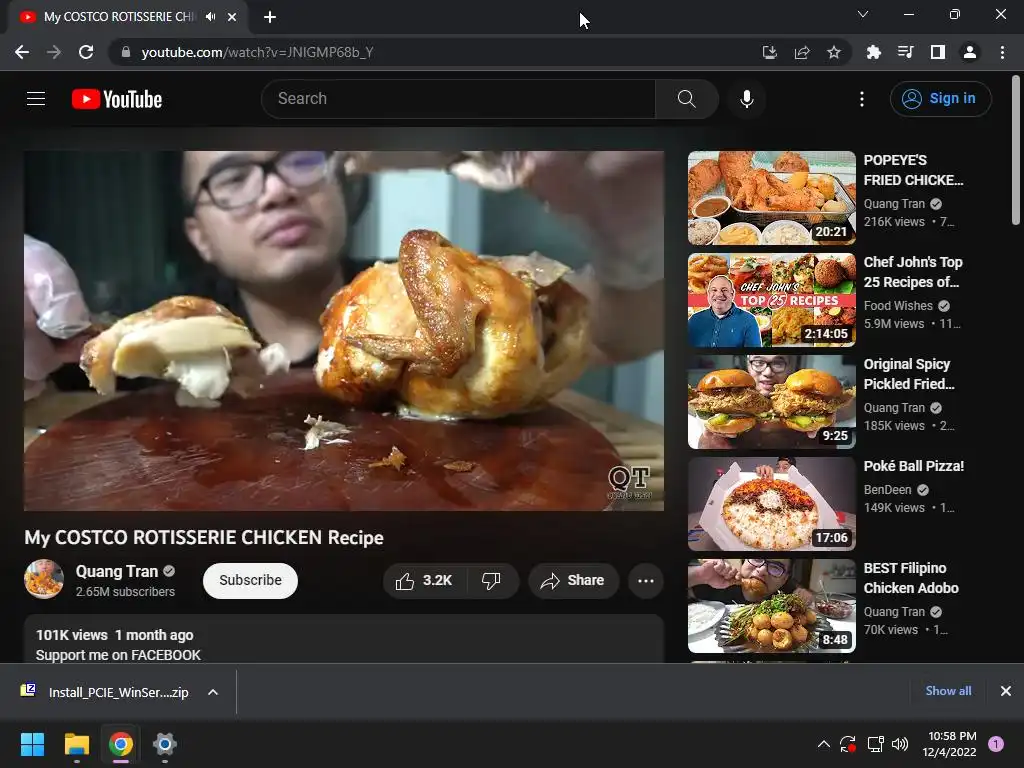Open YouTube settings three-dot menu
Image resolution: width=1024 pixels, height=768 pixels.
click(861, 99)
